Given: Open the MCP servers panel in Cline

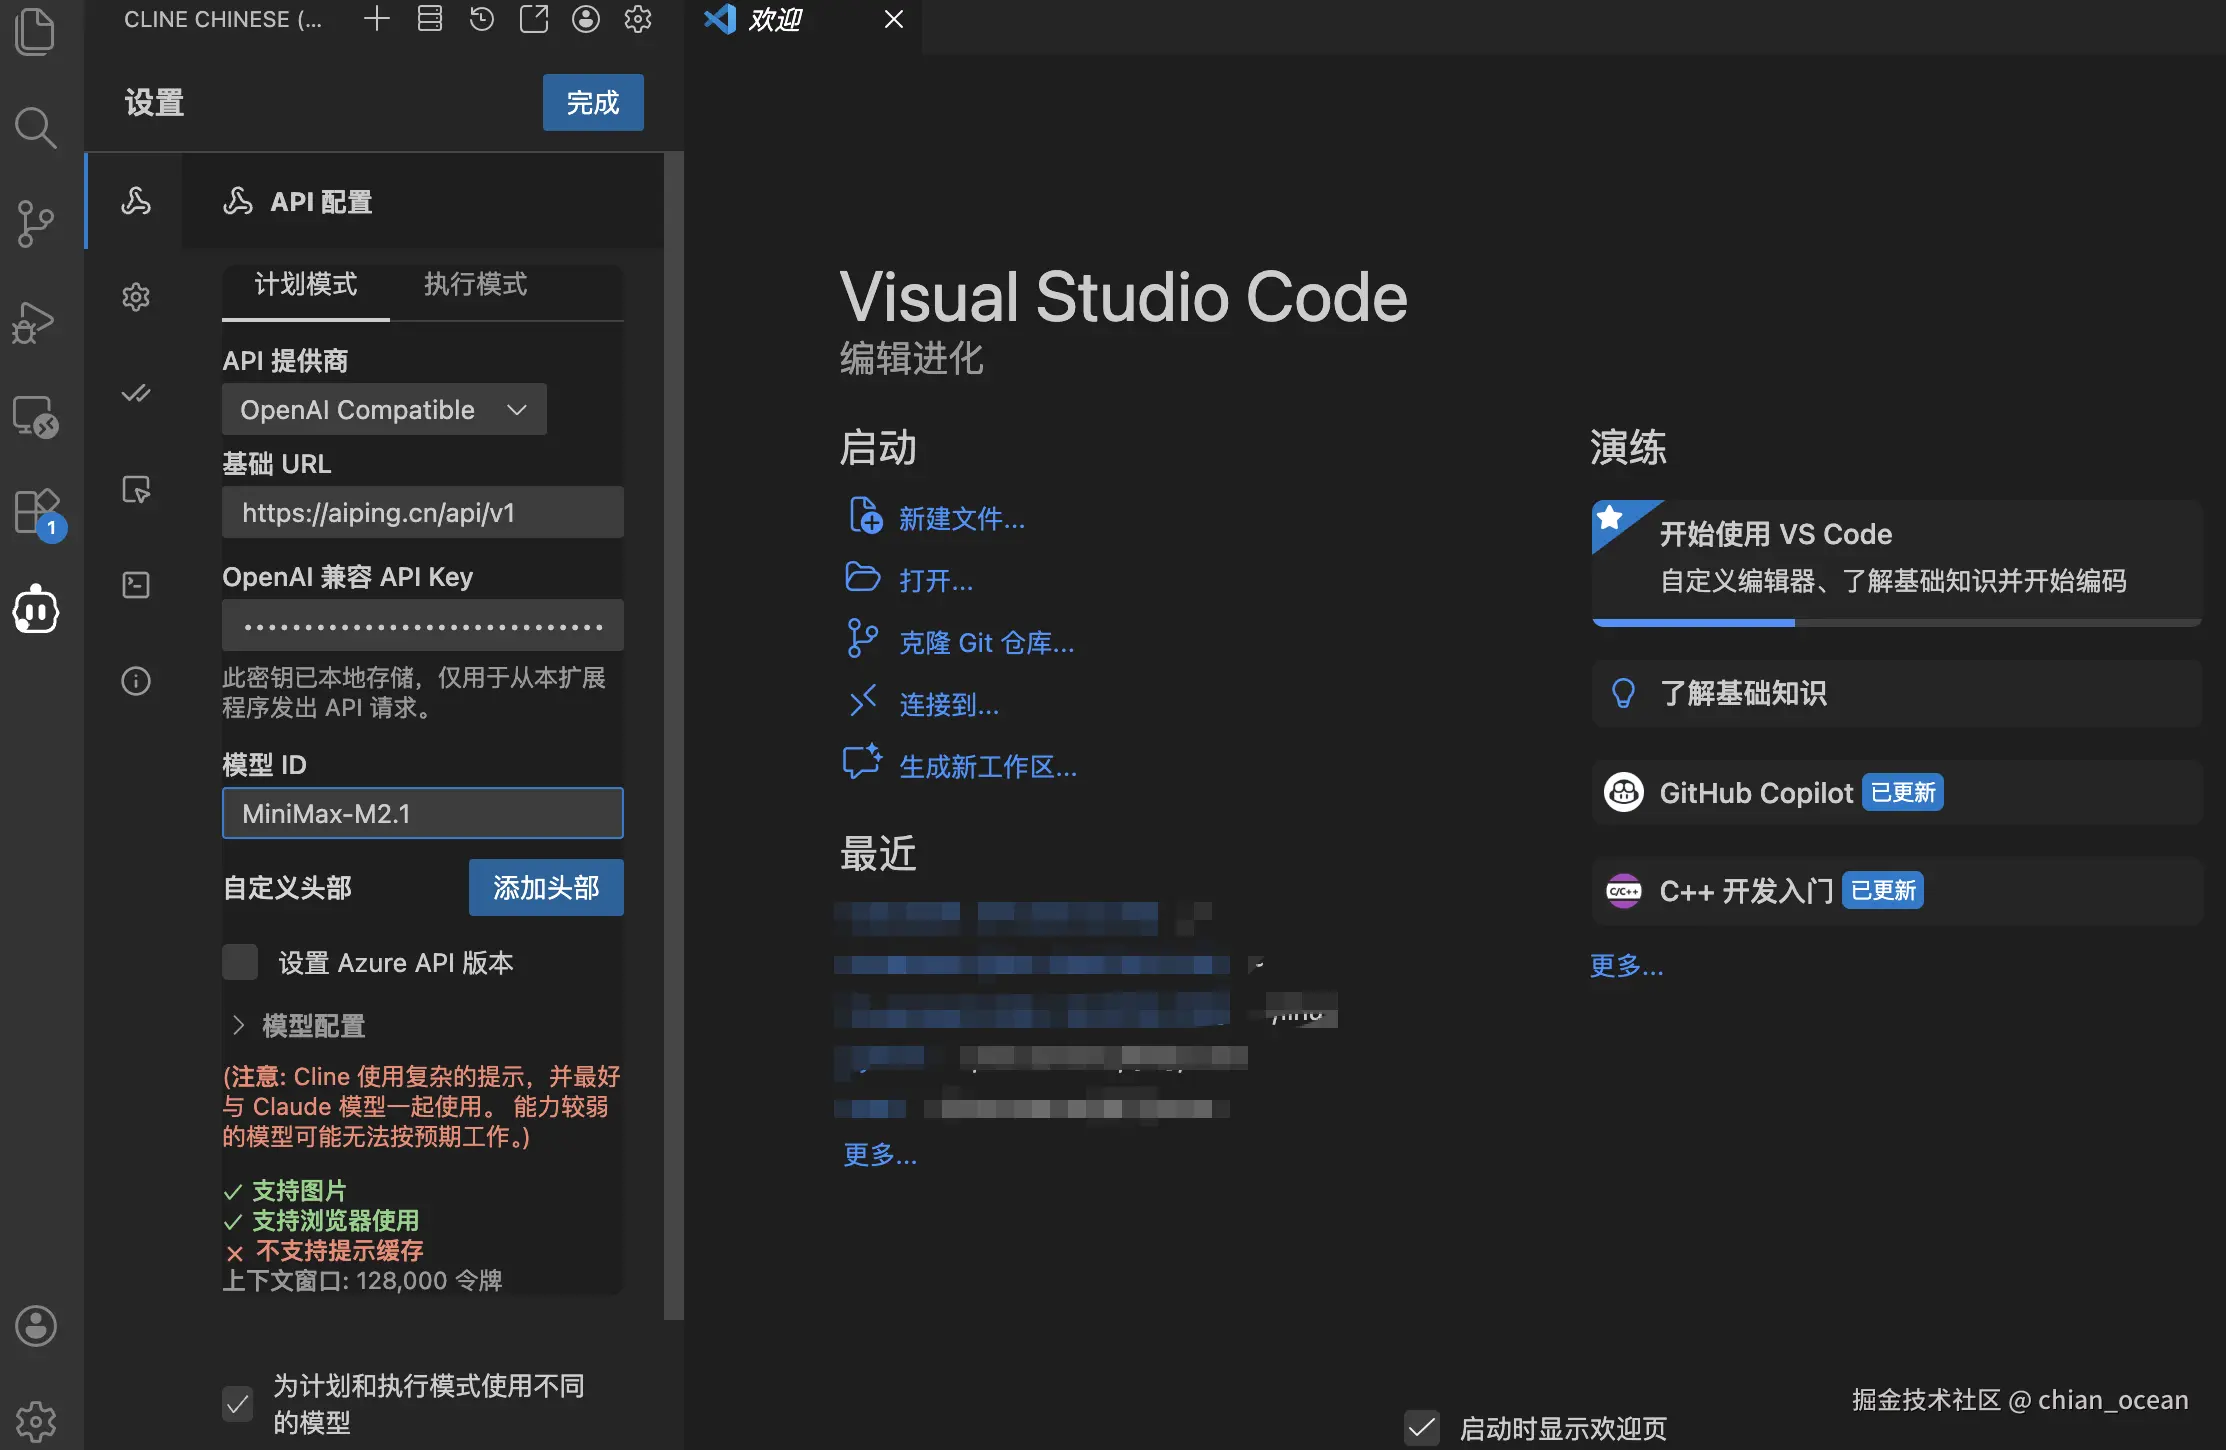Looking at the screenshot, I should 429,18.
